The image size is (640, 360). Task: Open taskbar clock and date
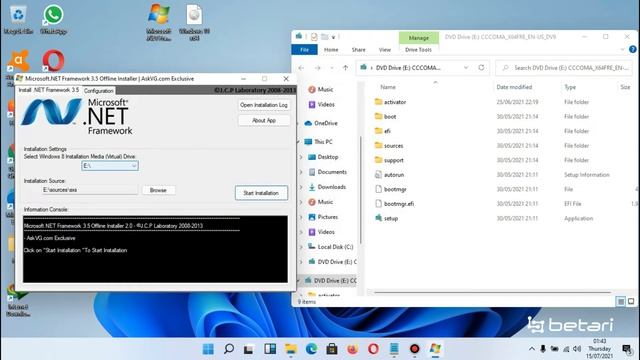(600, 349)
